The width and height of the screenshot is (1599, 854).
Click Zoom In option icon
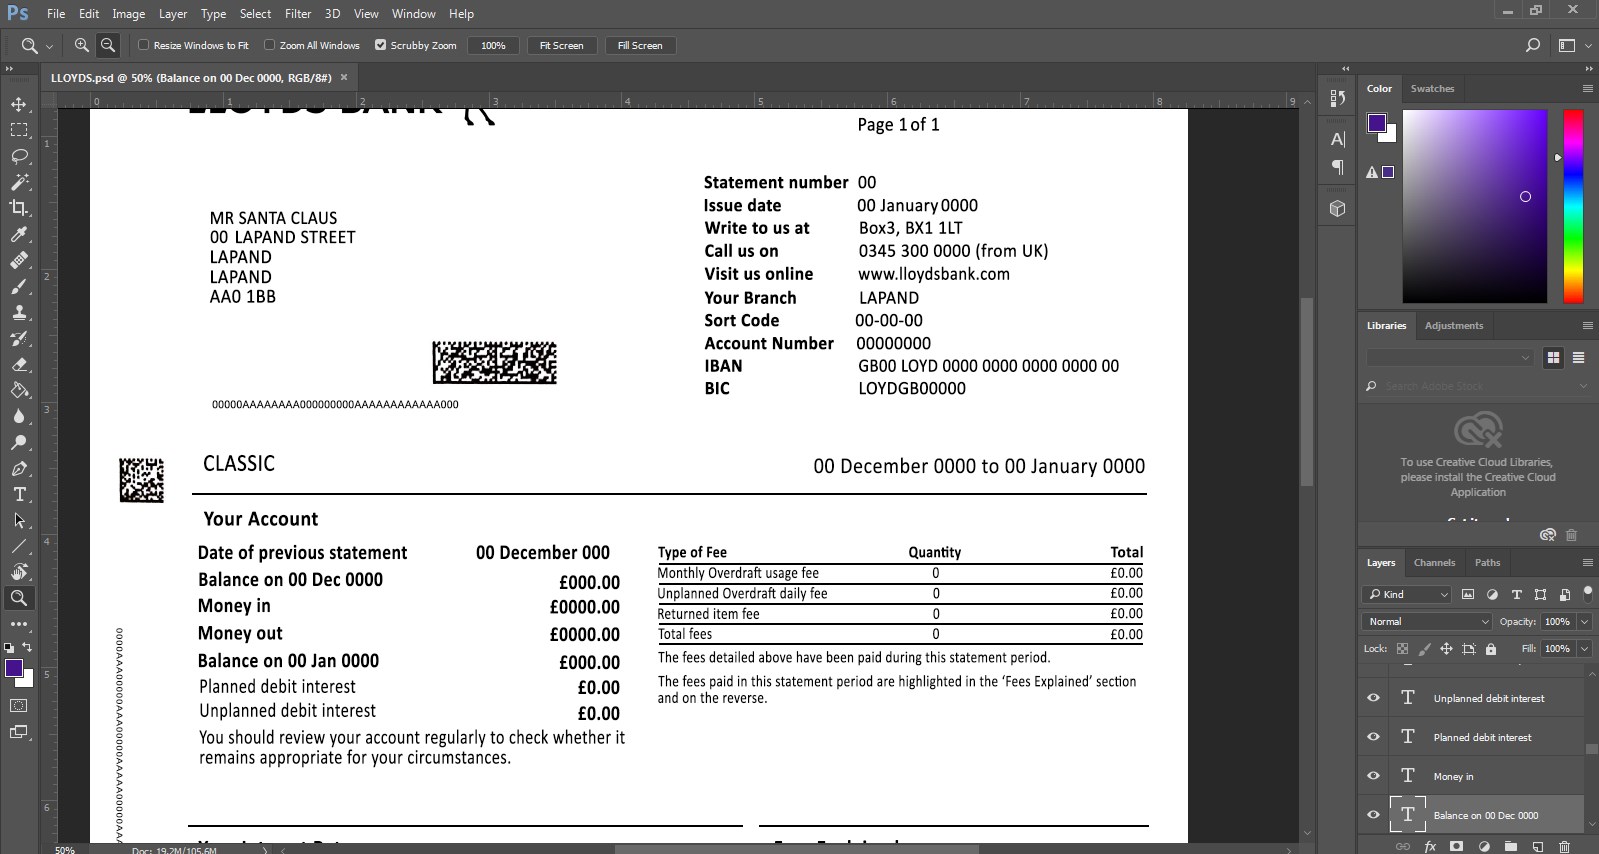click(x=82, y=45)
